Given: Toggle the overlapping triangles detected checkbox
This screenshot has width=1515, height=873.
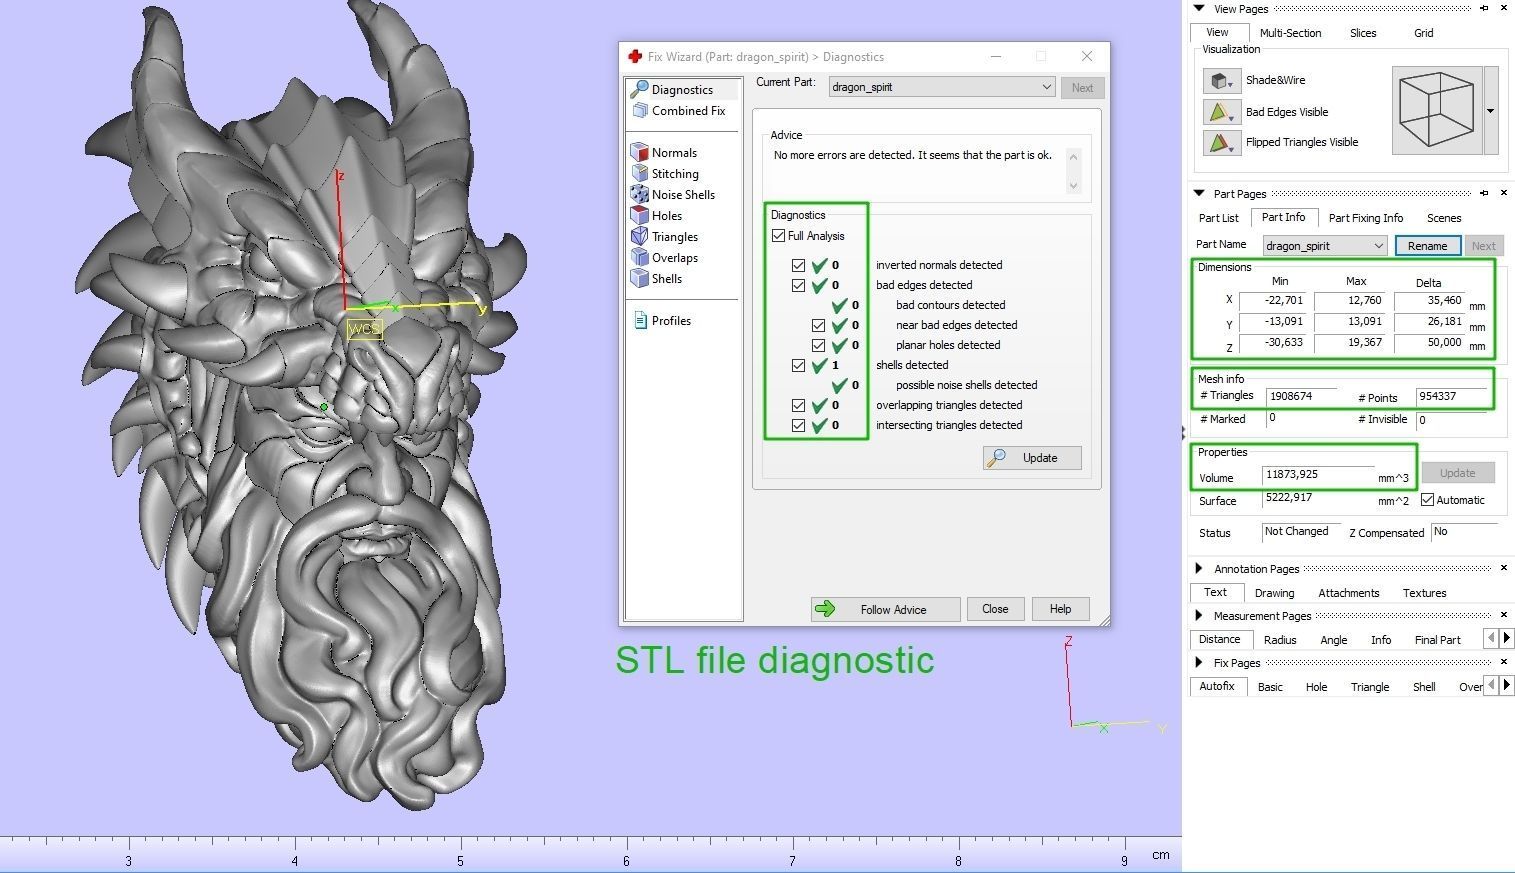Looking at the screenshot, I should pos(798,405).
